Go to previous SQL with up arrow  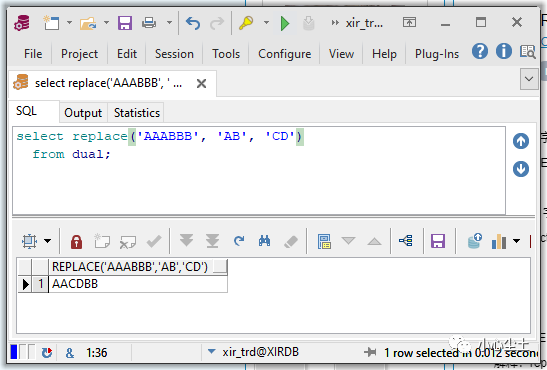(521, 141)
